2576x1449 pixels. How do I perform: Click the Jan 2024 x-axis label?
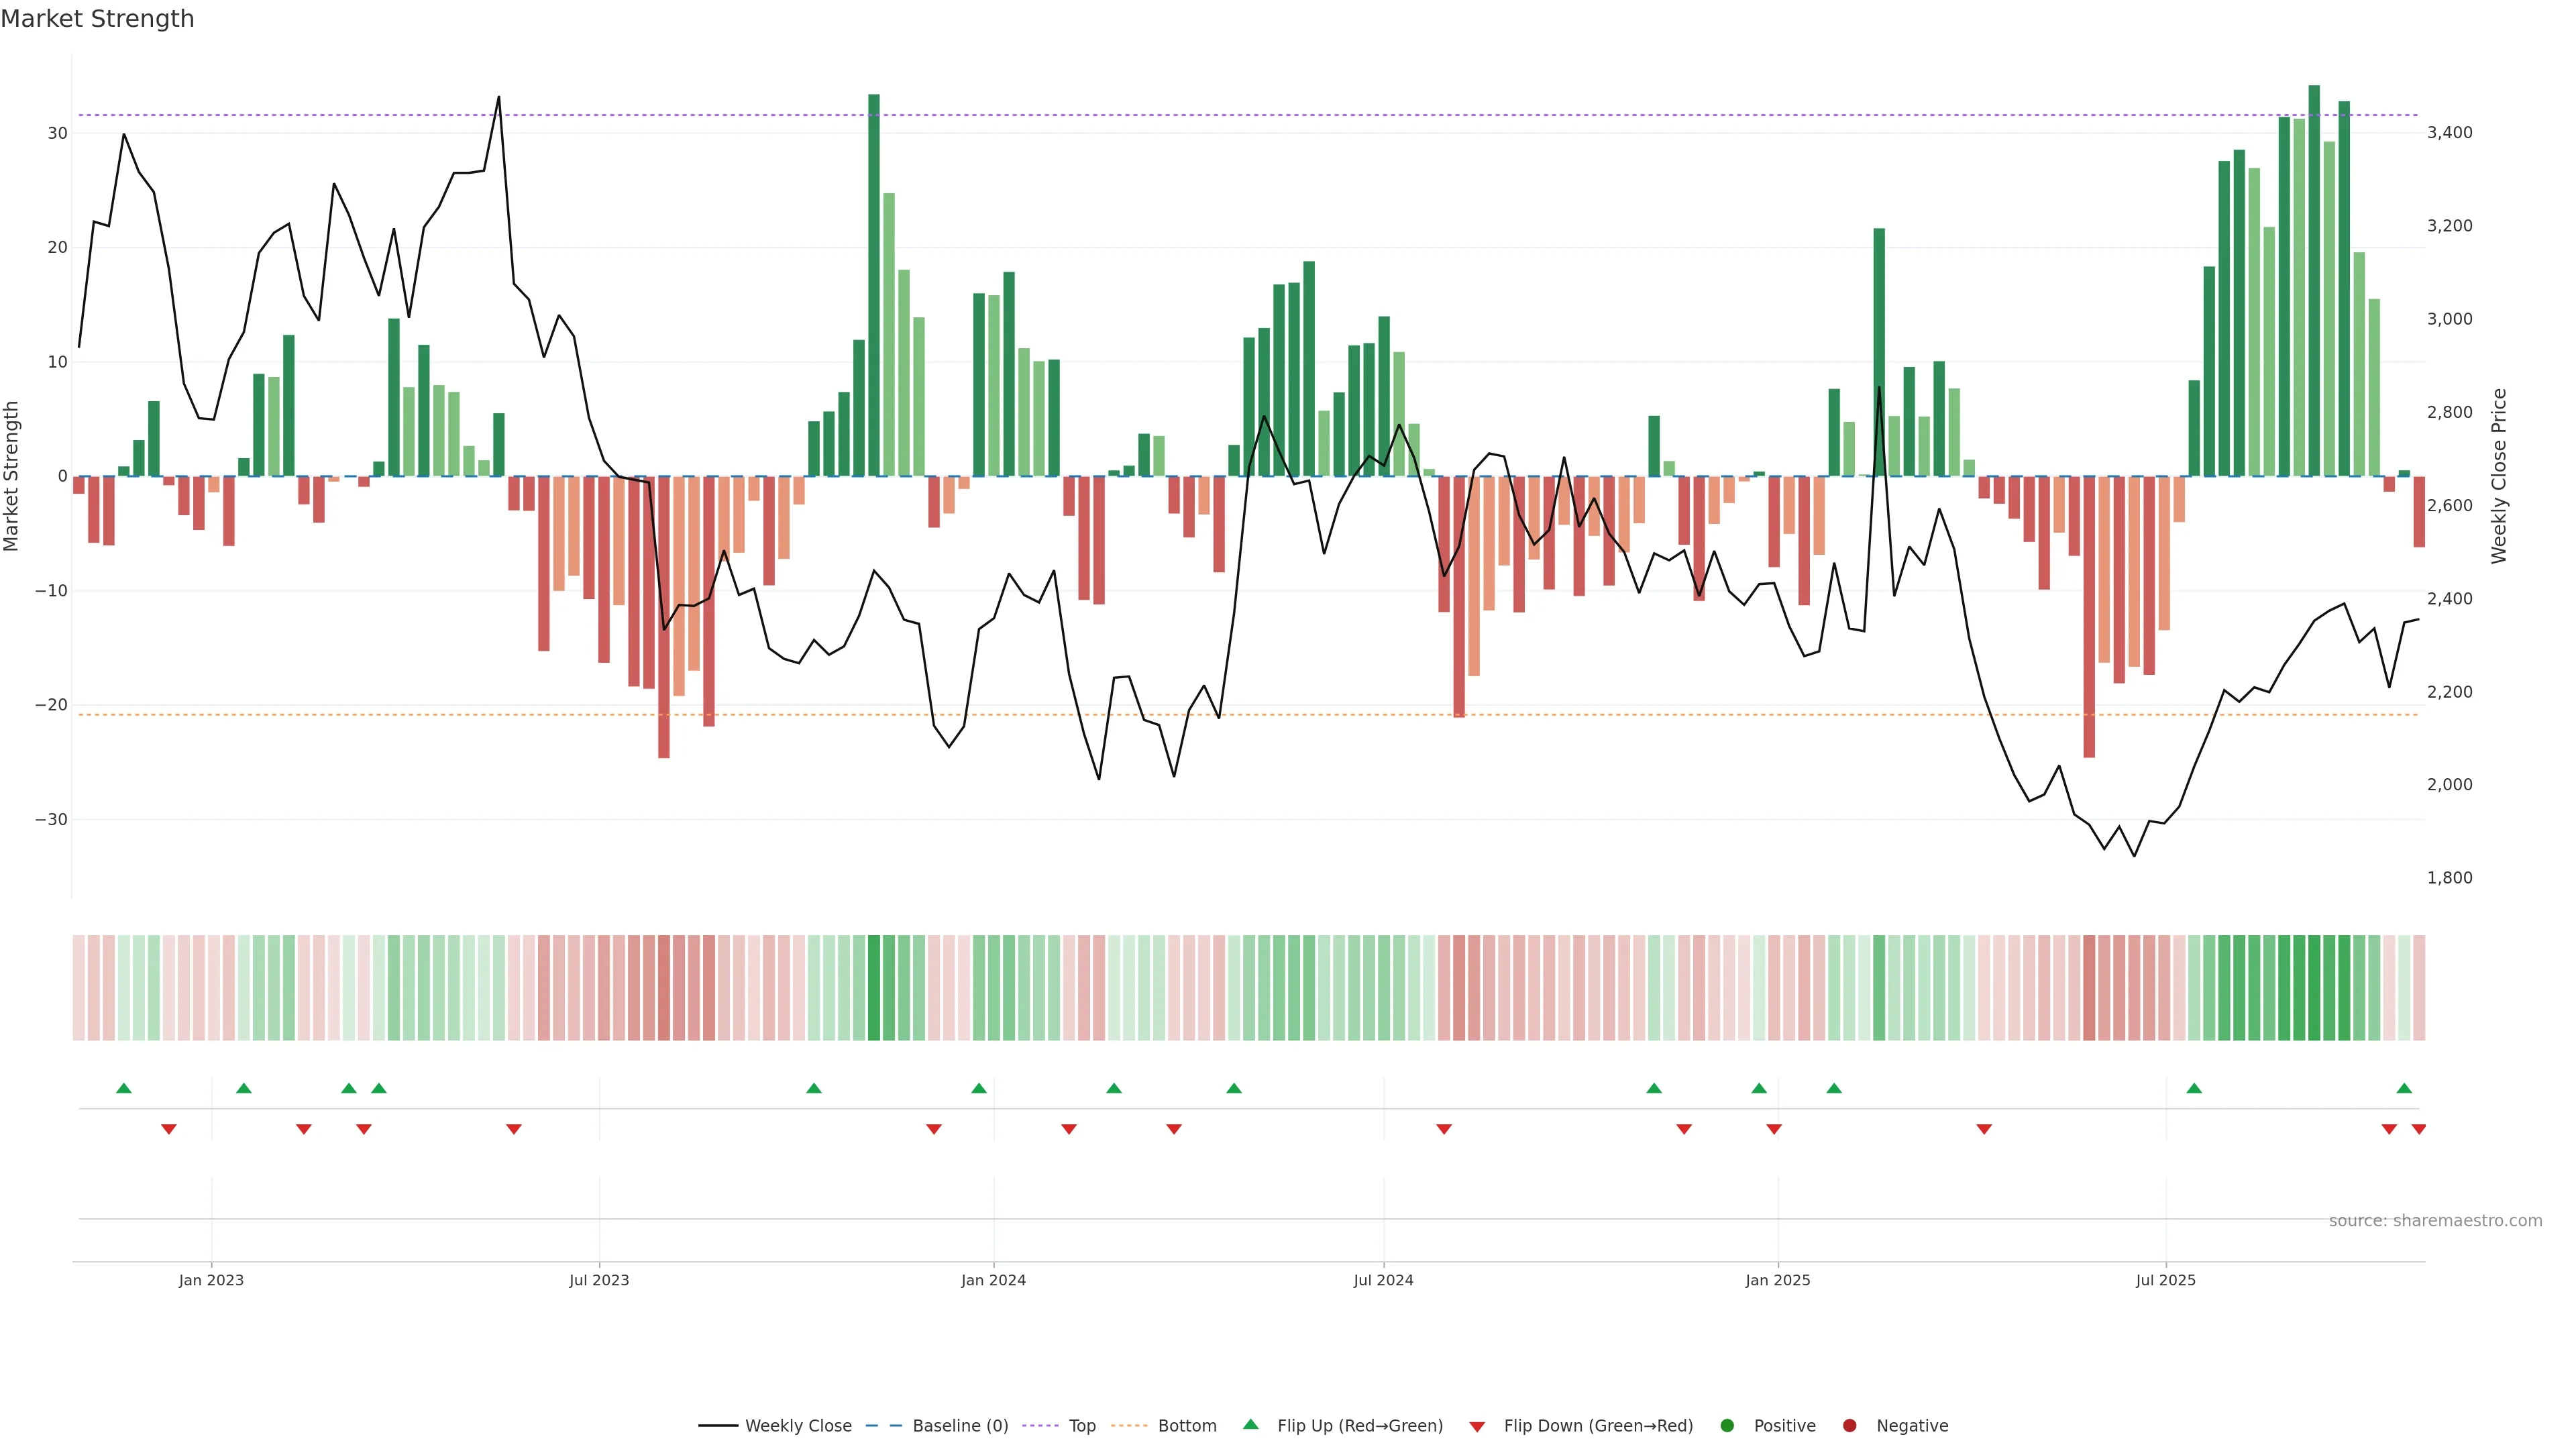click(x=993, y=1280)
